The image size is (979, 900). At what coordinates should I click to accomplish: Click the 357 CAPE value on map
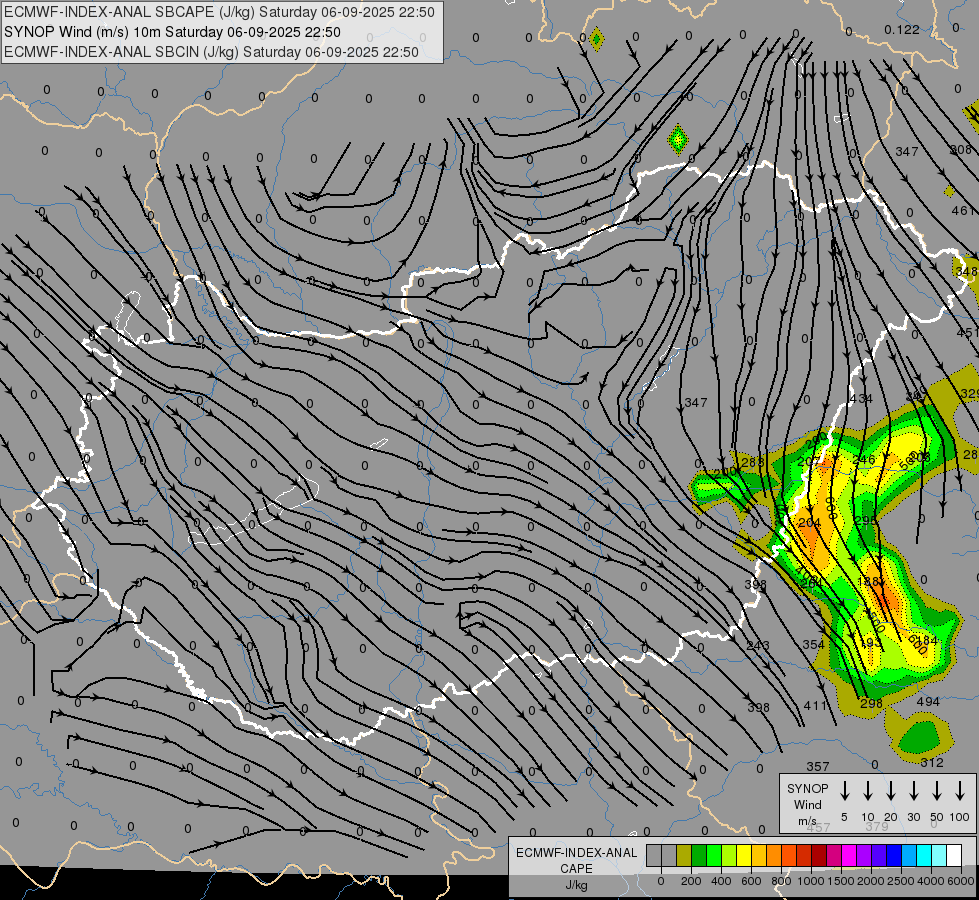[x=818, y=766]
